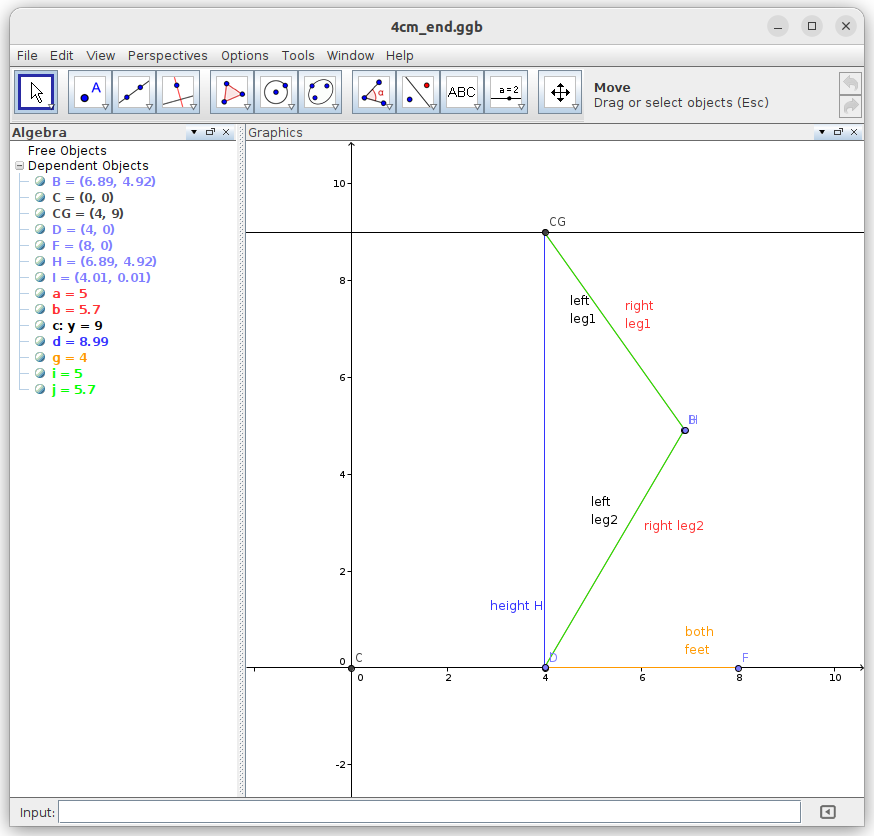Open the Help menu

click(400, 56)
